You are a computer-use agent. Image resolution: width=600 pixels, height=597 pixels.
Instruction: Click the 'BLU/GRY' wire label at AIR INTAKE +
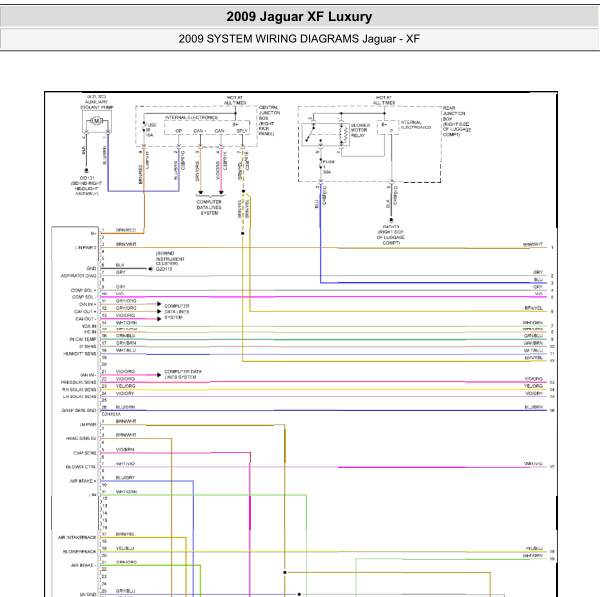[x=125, y=478]
